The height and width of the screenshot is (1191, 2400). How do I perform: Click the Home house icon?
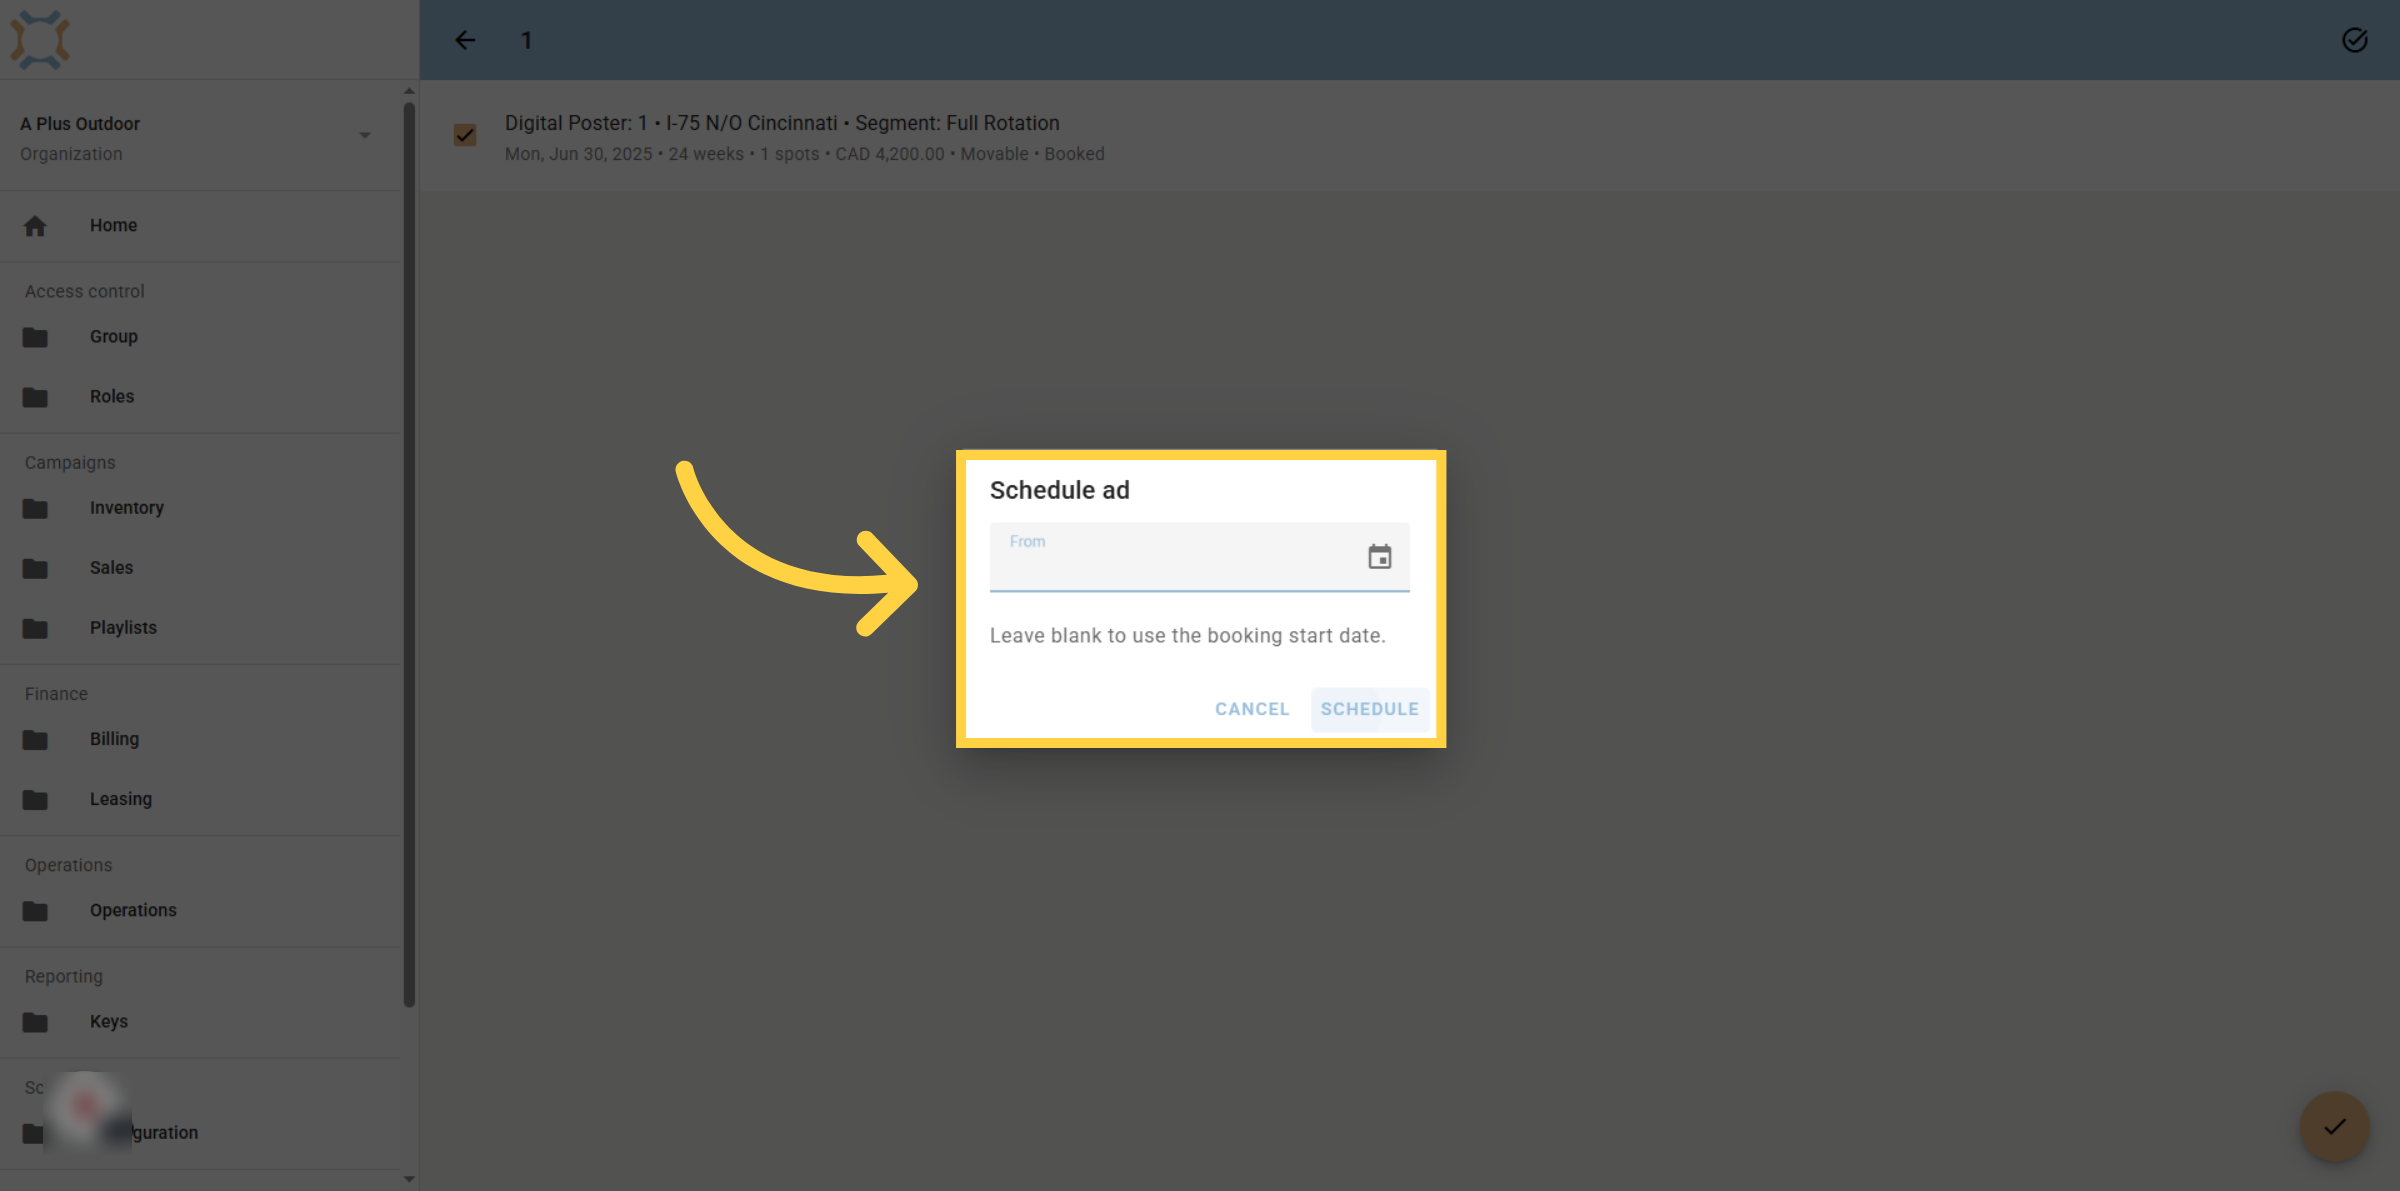(35, 226)
